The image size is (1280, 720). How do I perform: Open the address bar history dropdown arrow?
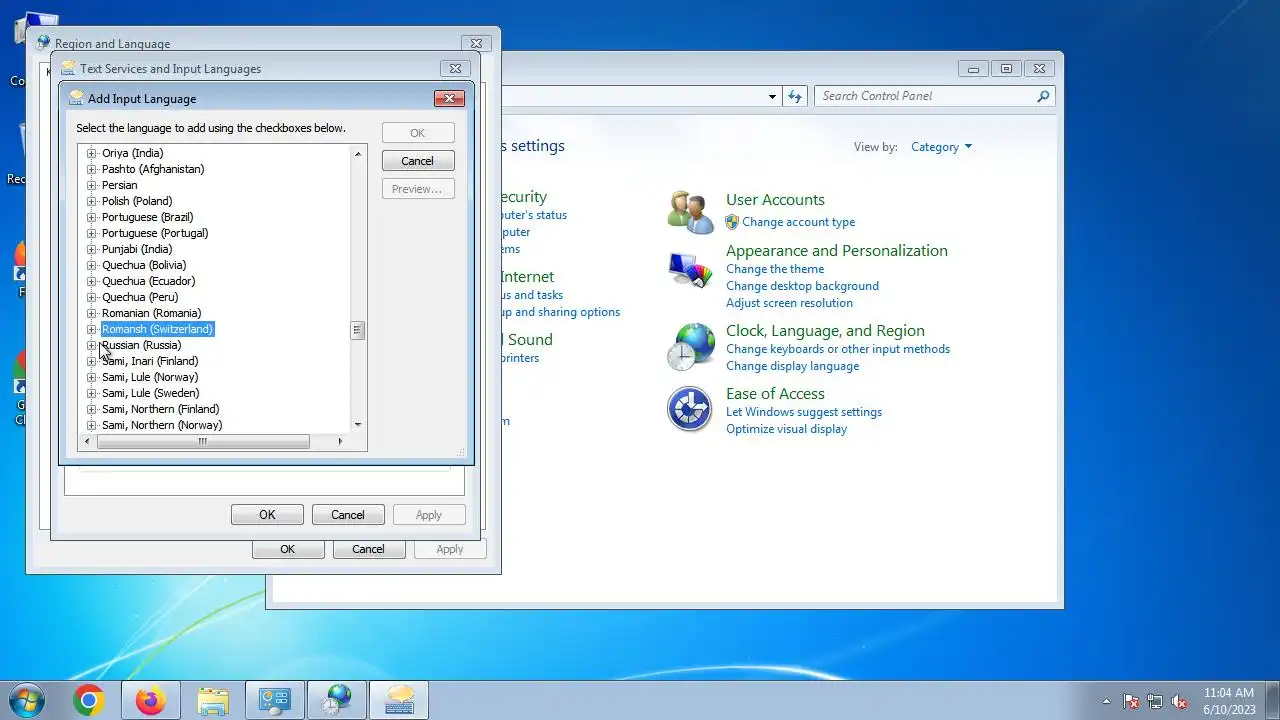pyautogui.click(x=772, y=97)
